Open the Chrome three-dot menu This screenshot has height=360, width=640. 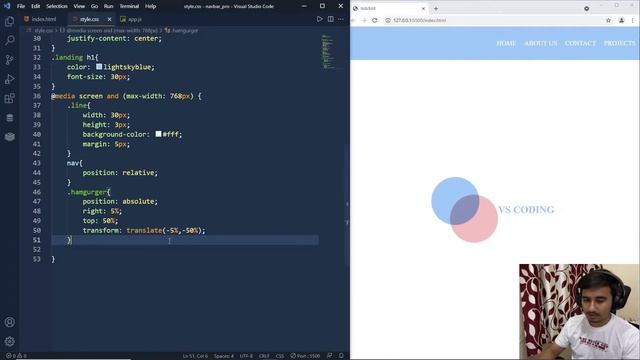(633, 20)
